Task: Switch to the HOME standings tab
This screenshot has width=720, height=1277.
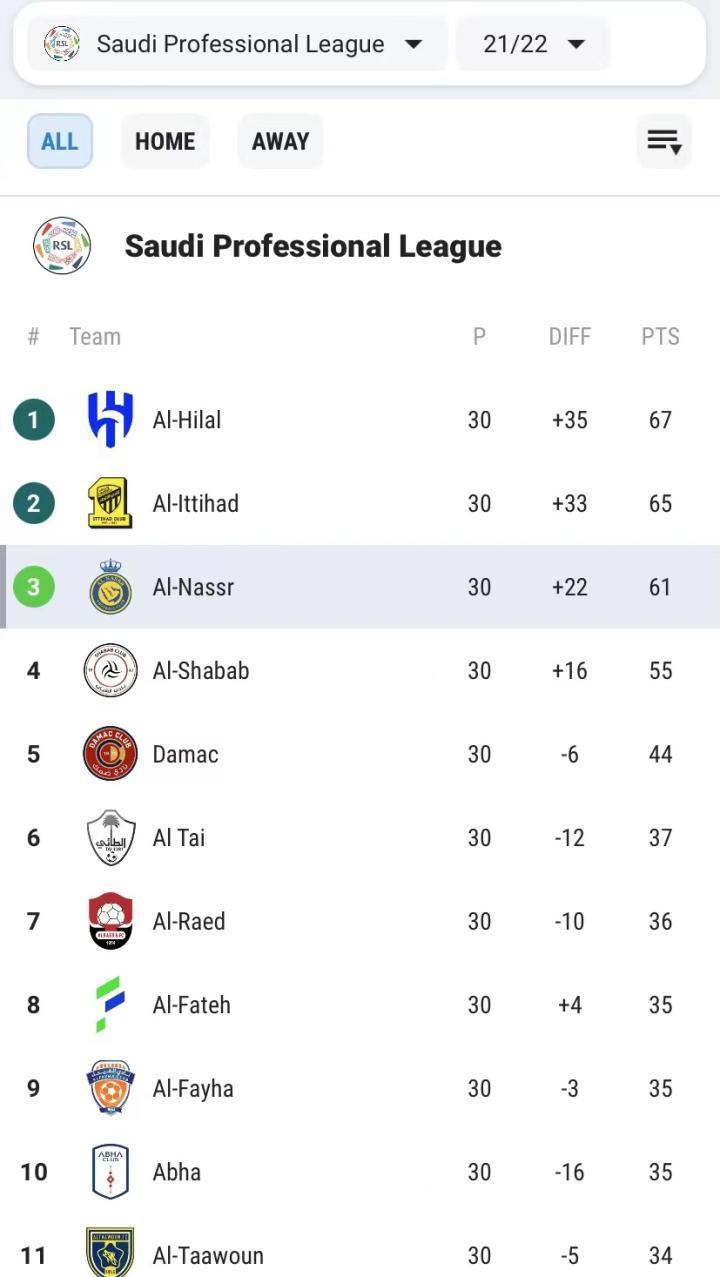Action: click(x=165, y=141)
